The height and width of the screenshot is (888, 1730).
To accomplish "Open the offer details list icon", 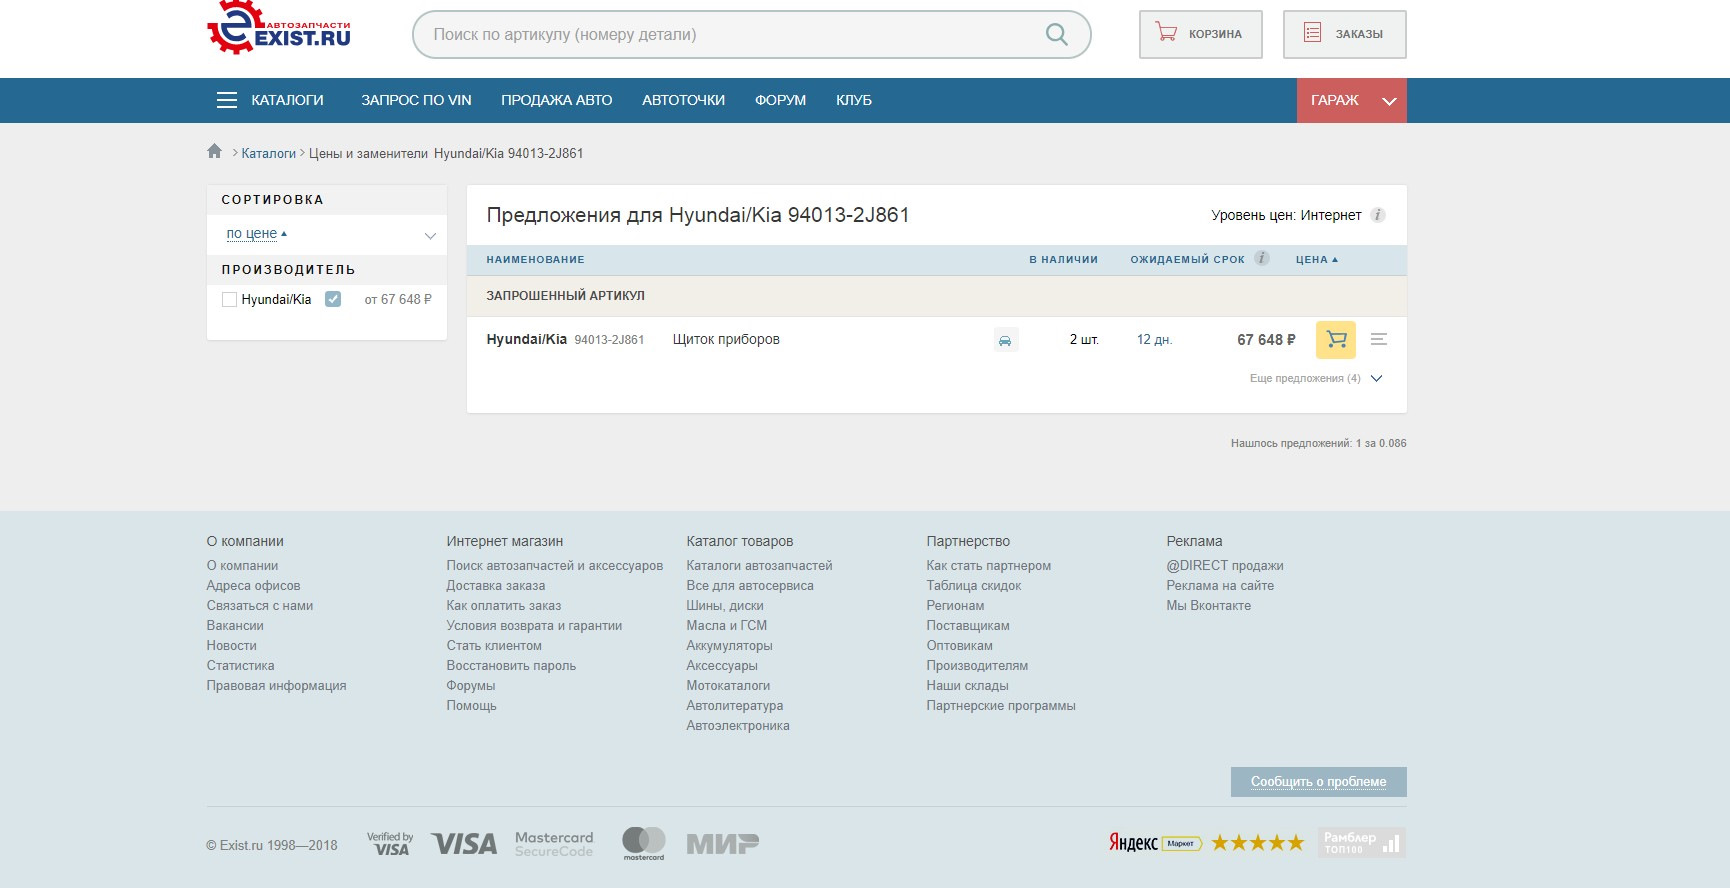I will coord(1379,340).
